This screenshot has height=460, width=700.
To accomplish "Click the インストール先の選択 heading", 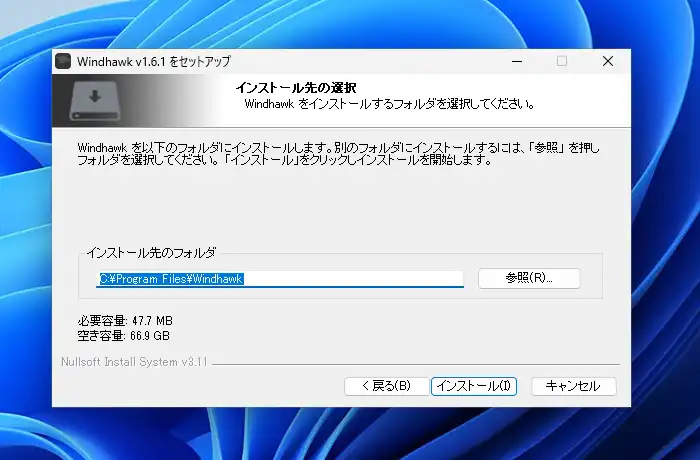I will 296,88.
